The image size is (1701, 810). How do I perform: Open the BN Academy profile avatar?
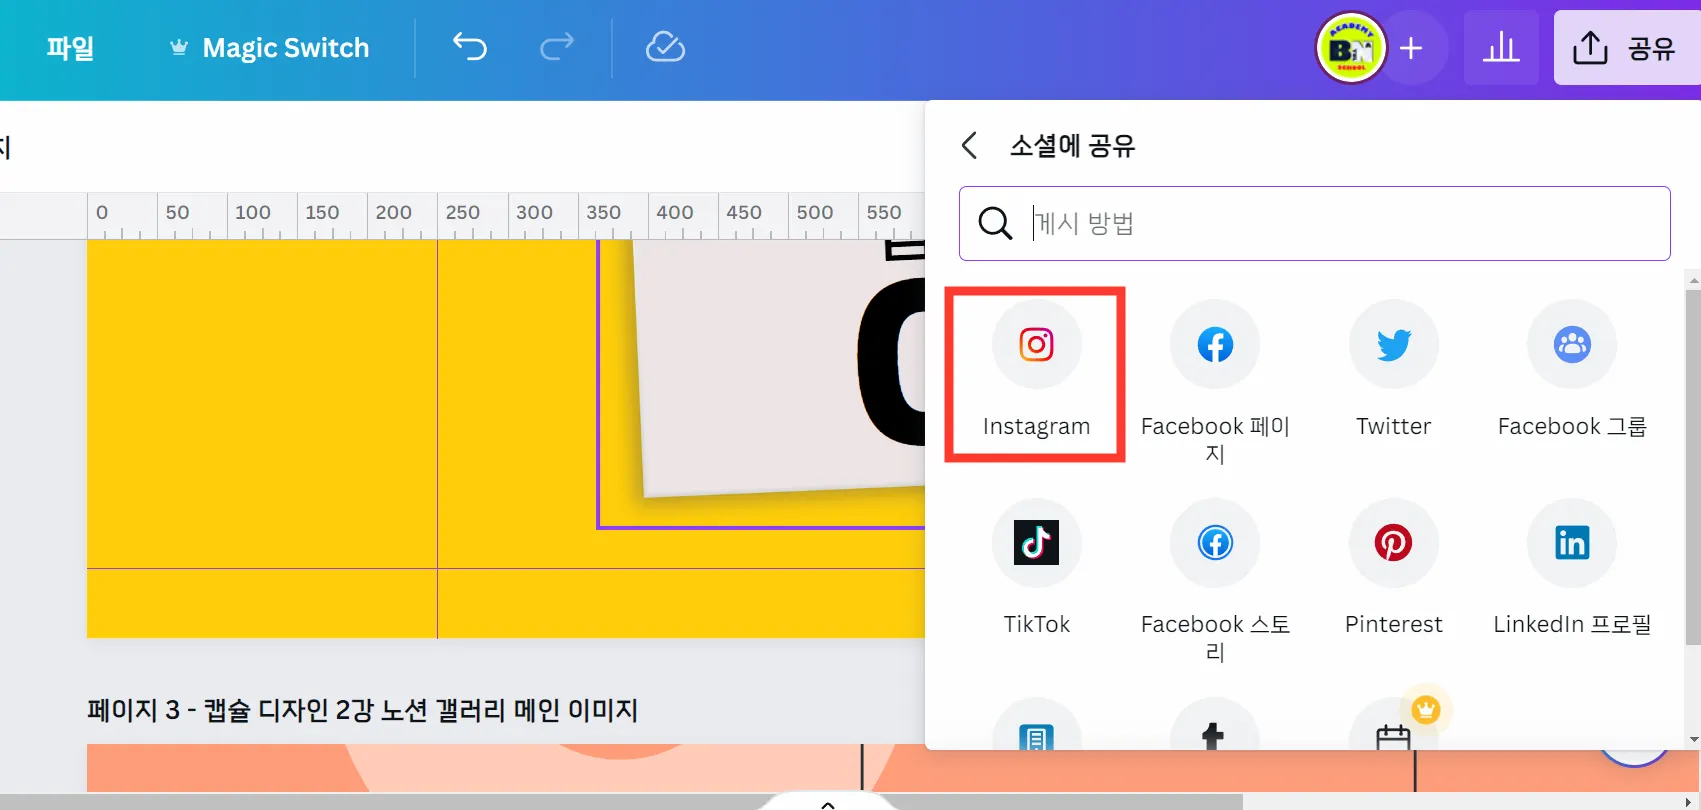[1351, 48]
